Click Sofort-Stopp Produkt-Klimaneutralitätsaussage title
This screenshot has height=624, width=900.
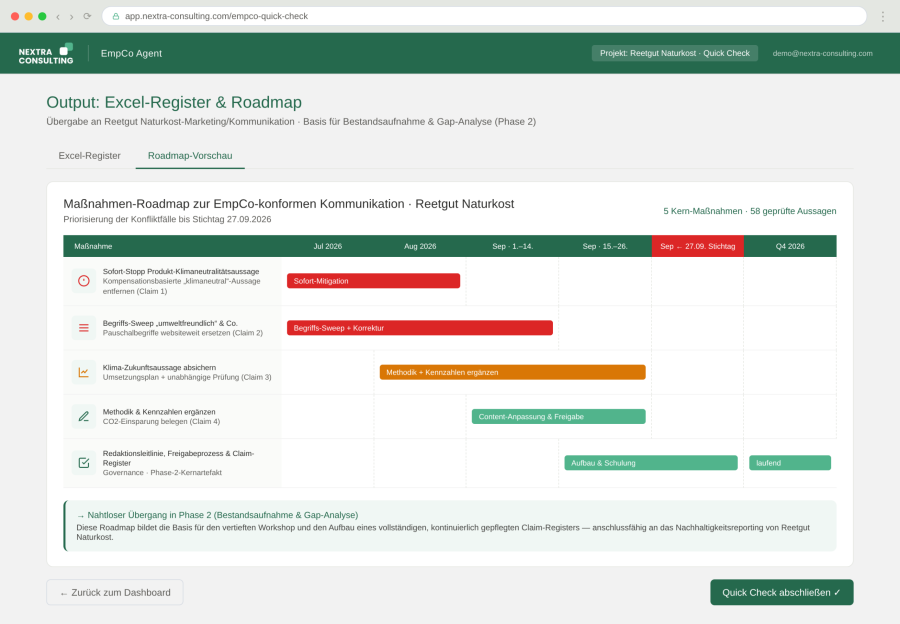click(181, 272)
